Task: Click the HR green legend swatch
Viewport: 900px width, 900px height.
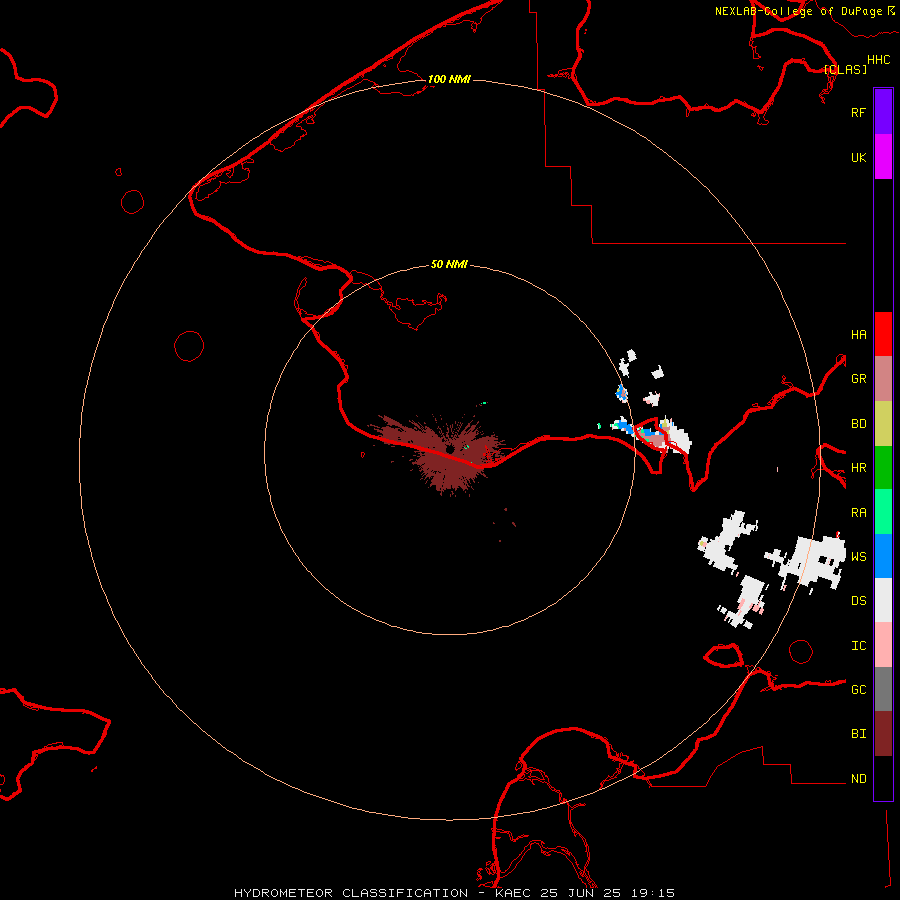Action: click(883, 468)
